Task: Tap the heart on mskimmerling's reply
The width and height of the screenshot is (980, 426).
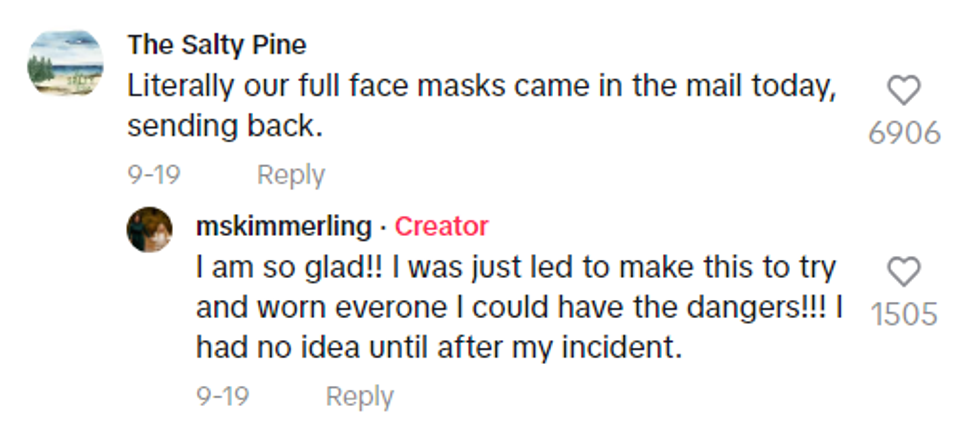Action: pyautogui.click(x=904, y=272)
